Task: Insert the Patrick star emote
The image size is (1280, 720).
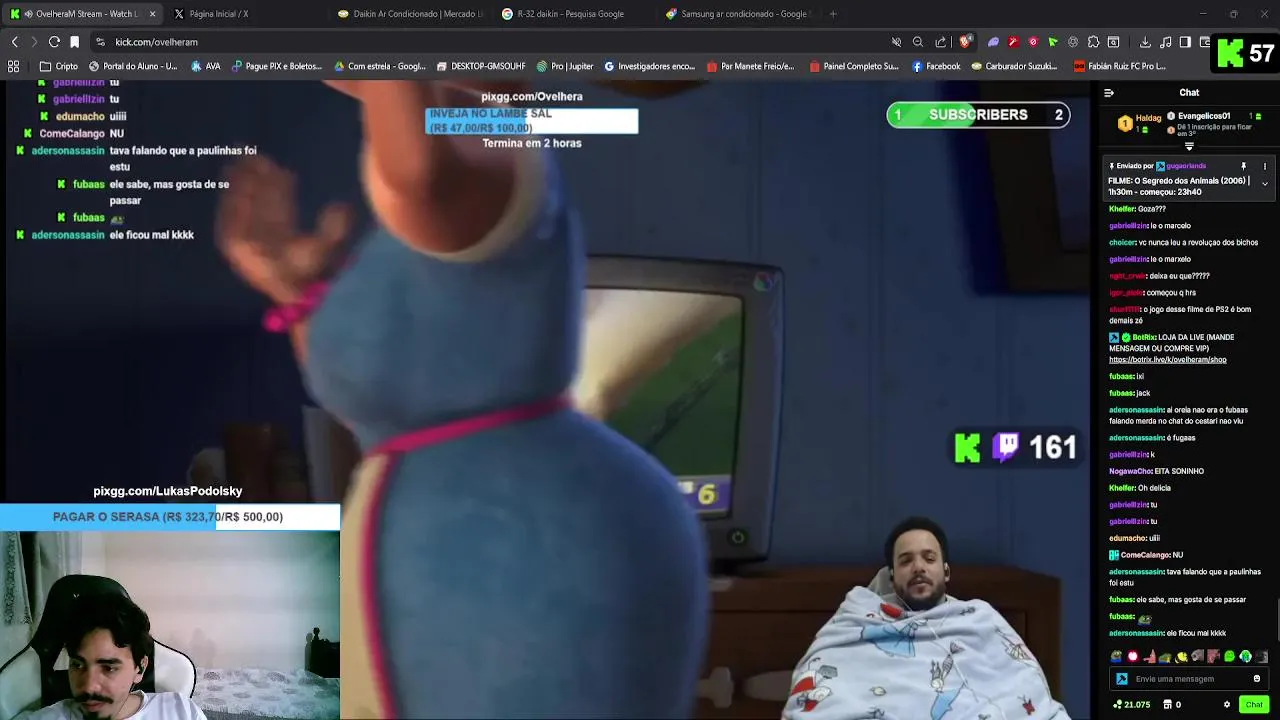Action: [x=1149, y=657]
